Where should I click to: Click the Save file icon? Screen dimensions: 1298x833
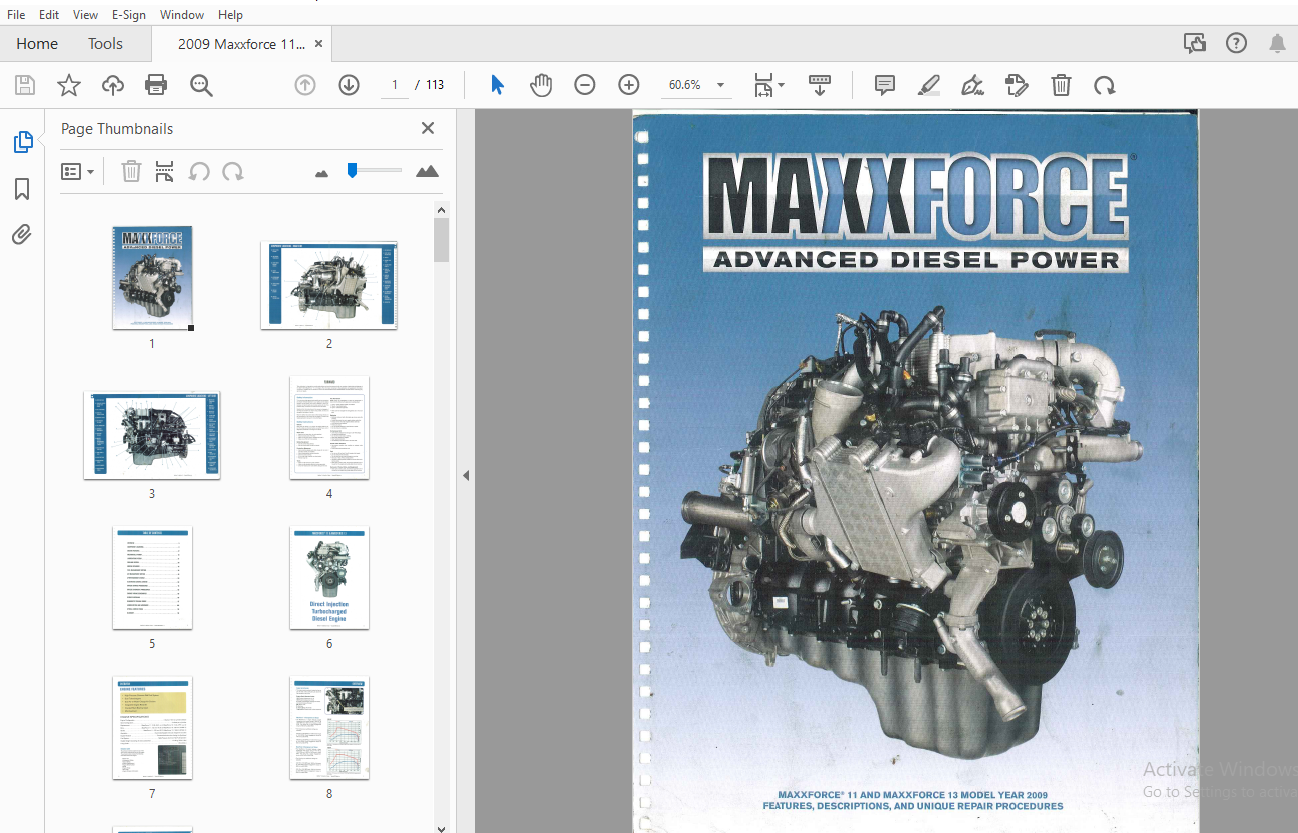pyautogui.click(x=25, y=85)
